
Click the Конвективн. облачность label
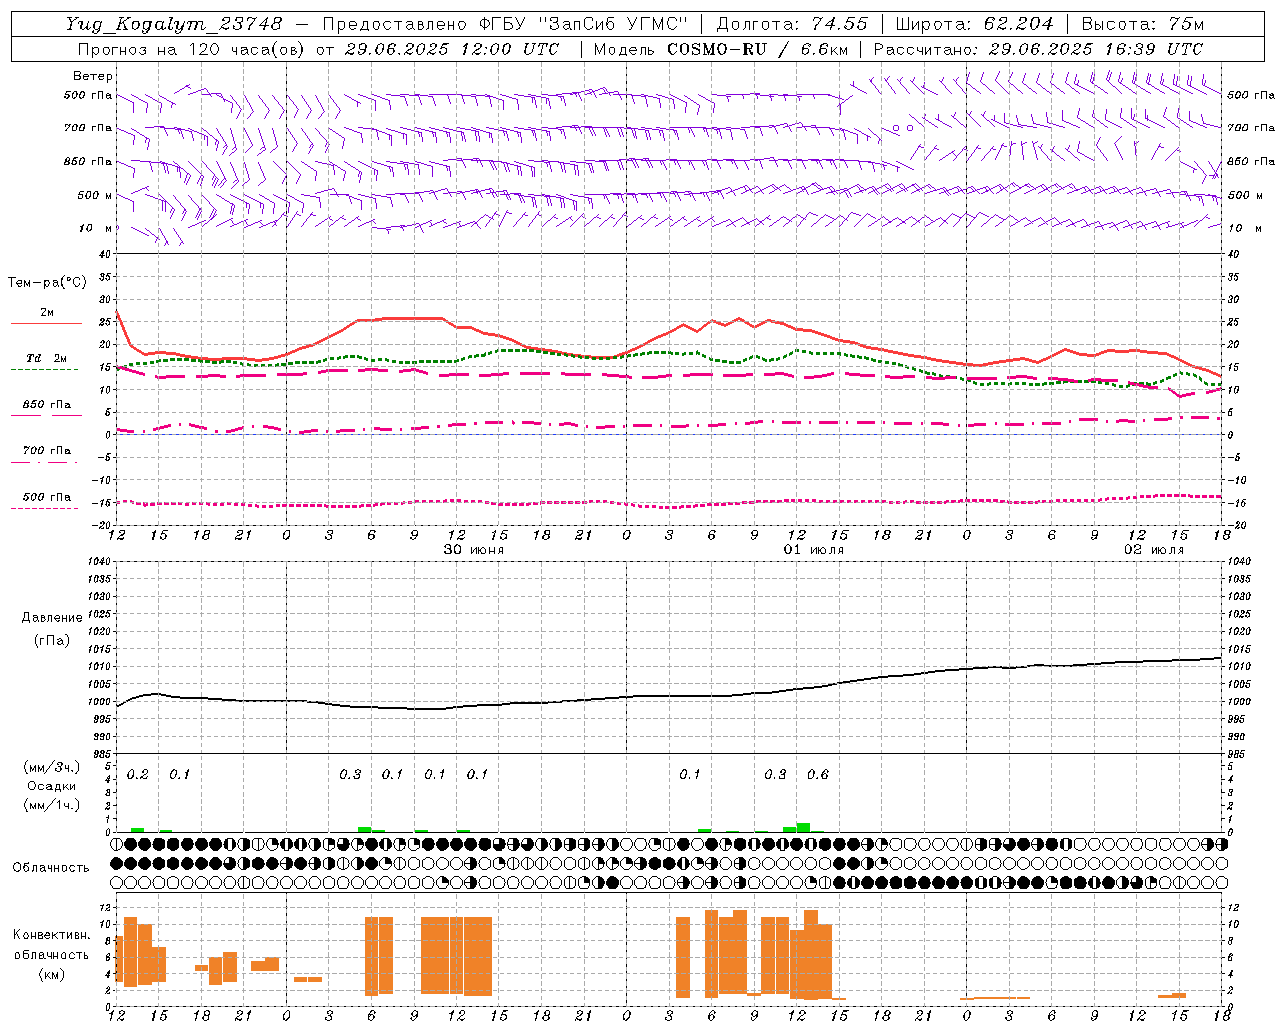(x=51, y=945)
